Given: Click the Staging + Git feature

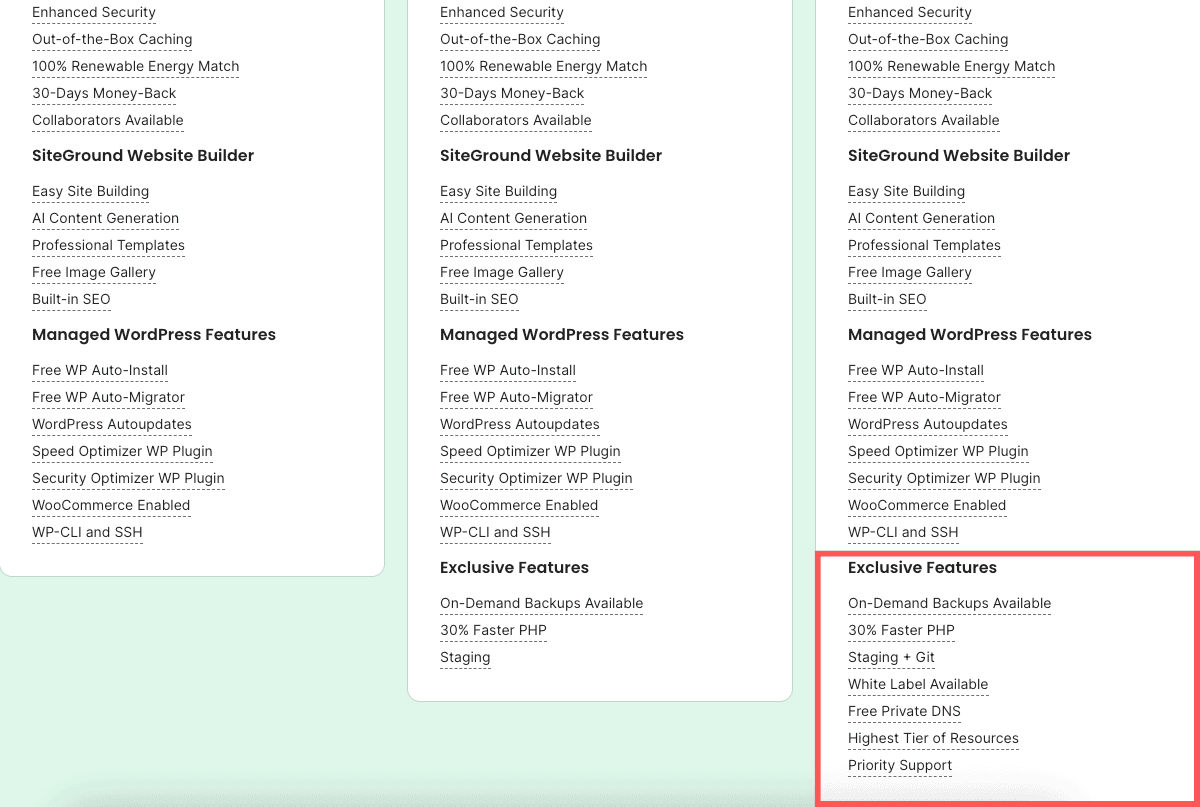Looking at the screenshot, I should click(x=891, y=658).
